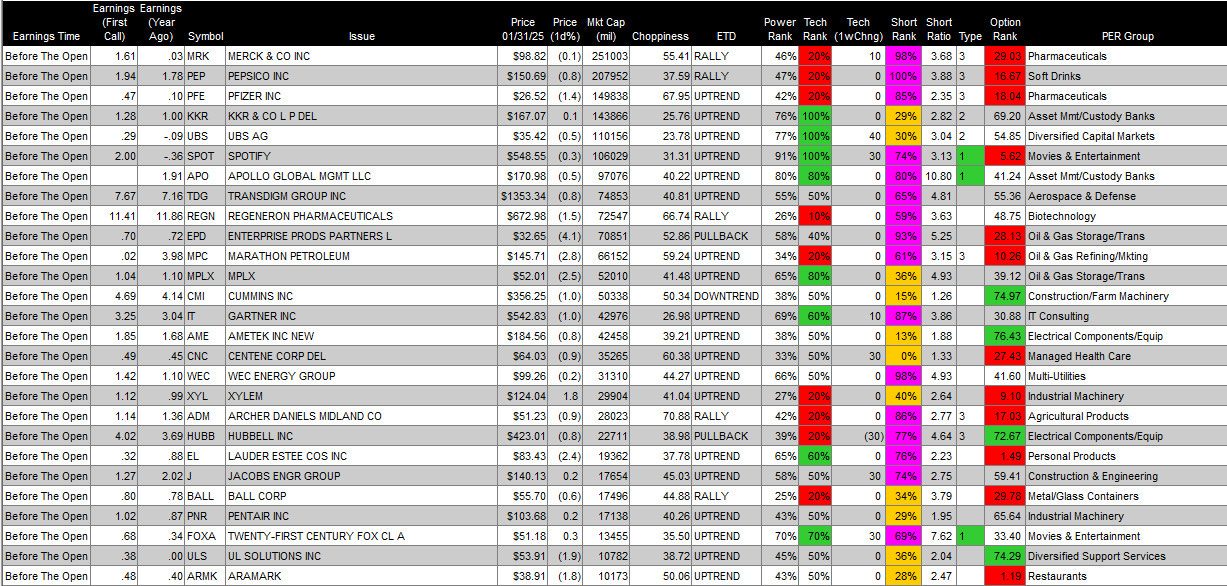The image size is (1227, 586).
Task: Click CENTENE CORP DEL name
Action: (275, 356)
